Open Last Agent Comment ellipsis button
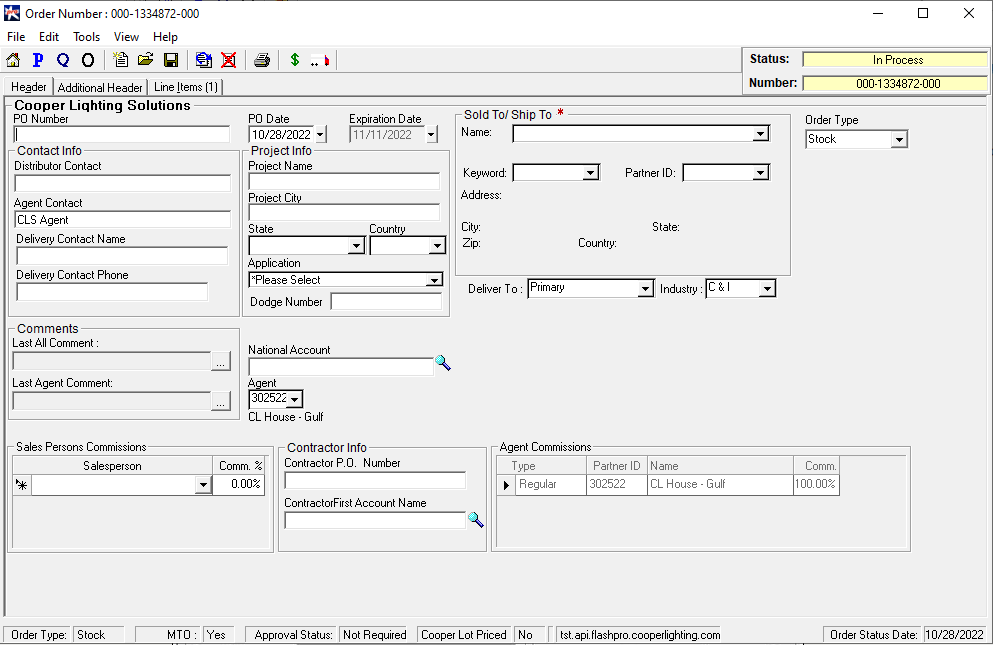The height and width of the screenshot is (645, 993). 220,402
